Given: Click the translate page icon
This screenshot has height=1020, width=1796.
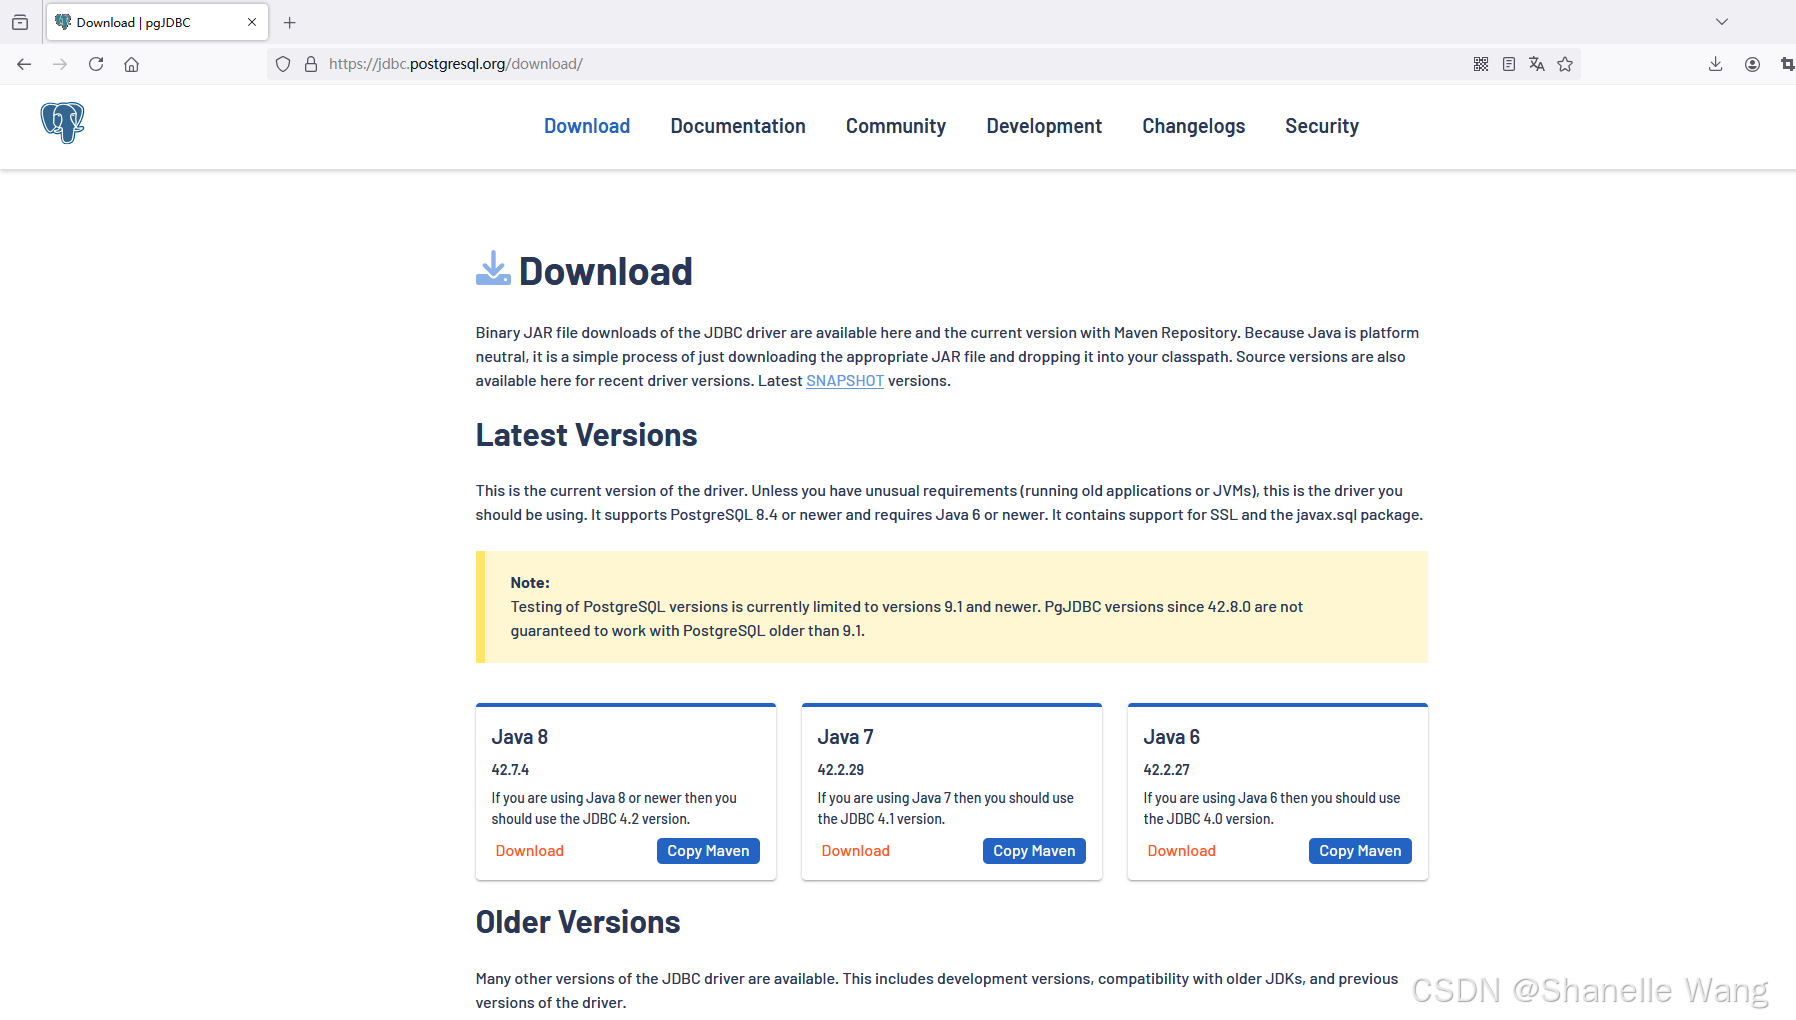Looking at the screenshot, I should 1537,64.
